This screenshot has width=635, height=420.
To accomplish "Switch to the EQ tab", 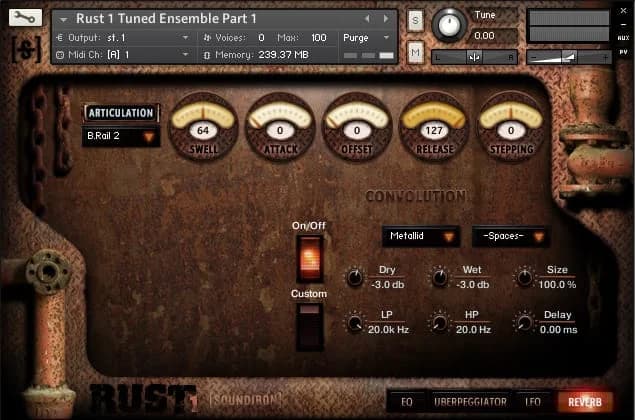I will coord(407,402).
